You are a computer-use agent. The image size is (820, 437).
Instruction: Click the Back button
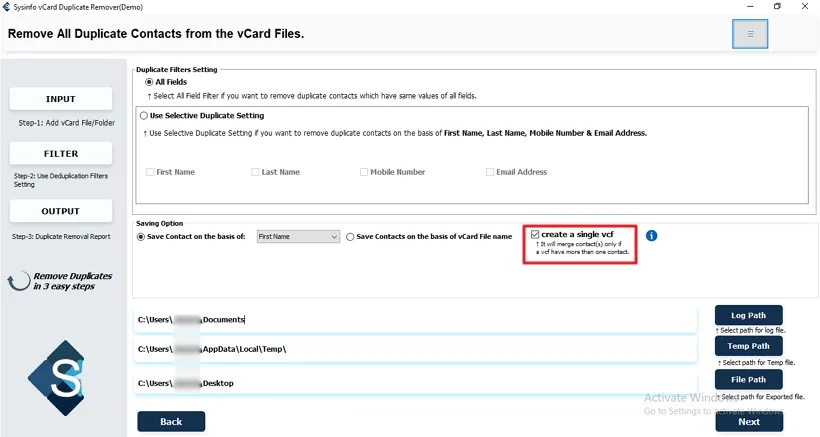pyautogui.click(x=171, y=421)
